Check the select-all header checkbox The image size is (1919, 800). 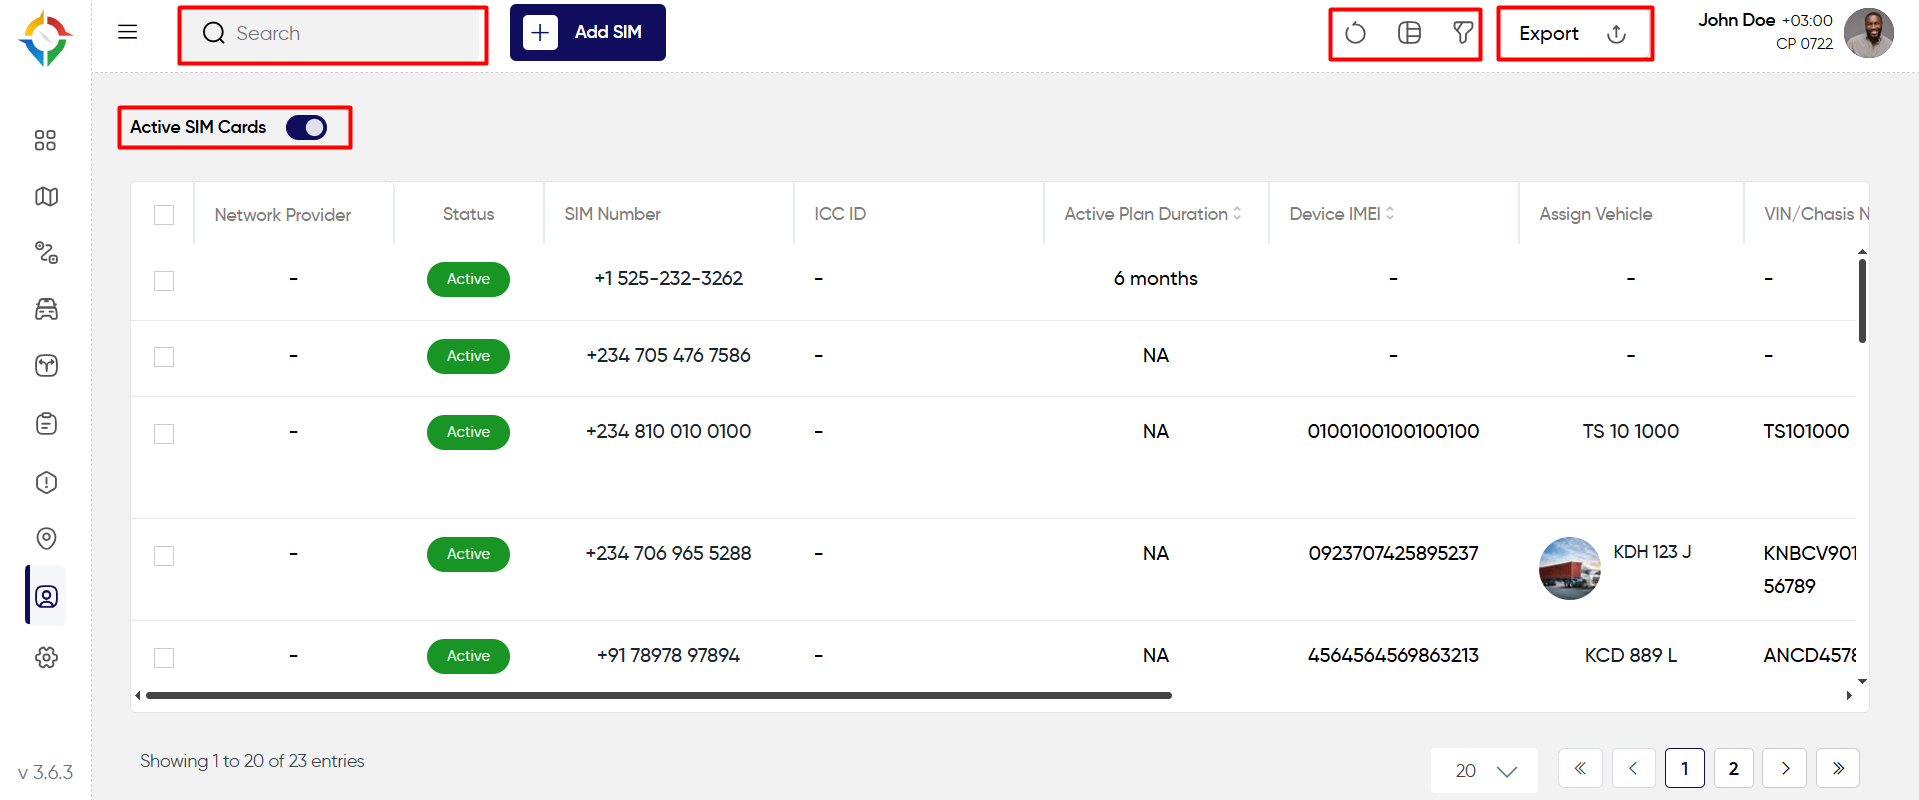(x=164, y=215)
